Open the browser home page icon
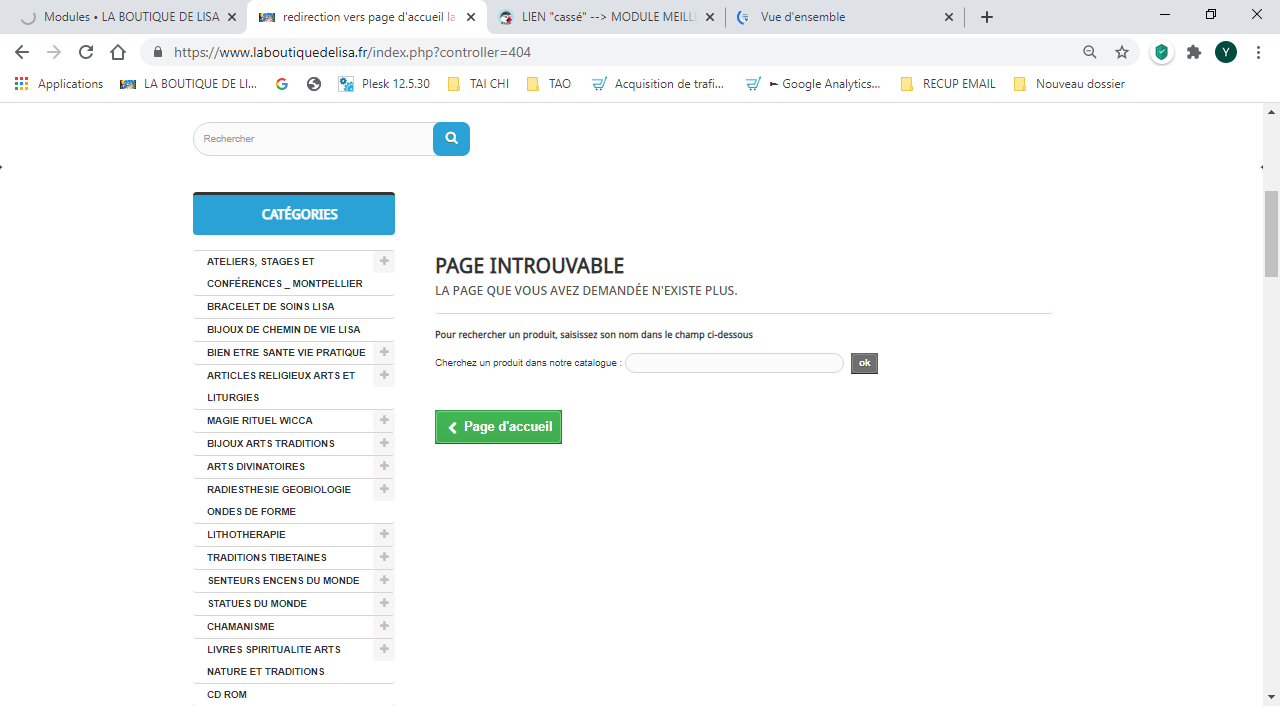The width and height of the screenshot is (1280, 706). pos(118,52)
